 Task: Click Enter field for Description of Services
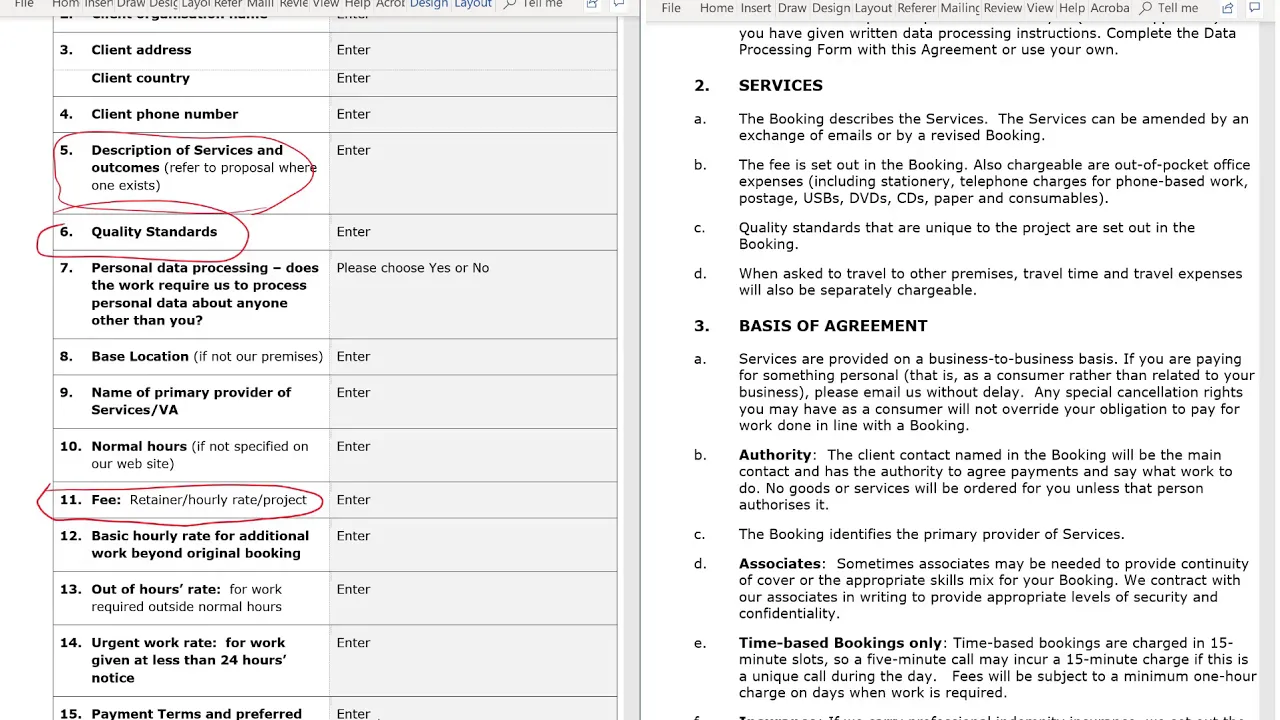(473, 172)
